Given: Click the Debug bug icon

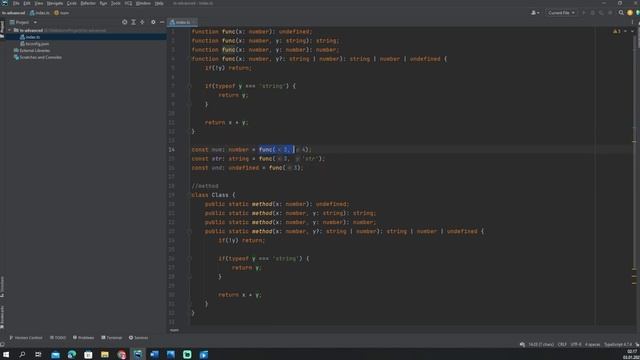Looking at the screenshot, I should (x=593, y=13).
